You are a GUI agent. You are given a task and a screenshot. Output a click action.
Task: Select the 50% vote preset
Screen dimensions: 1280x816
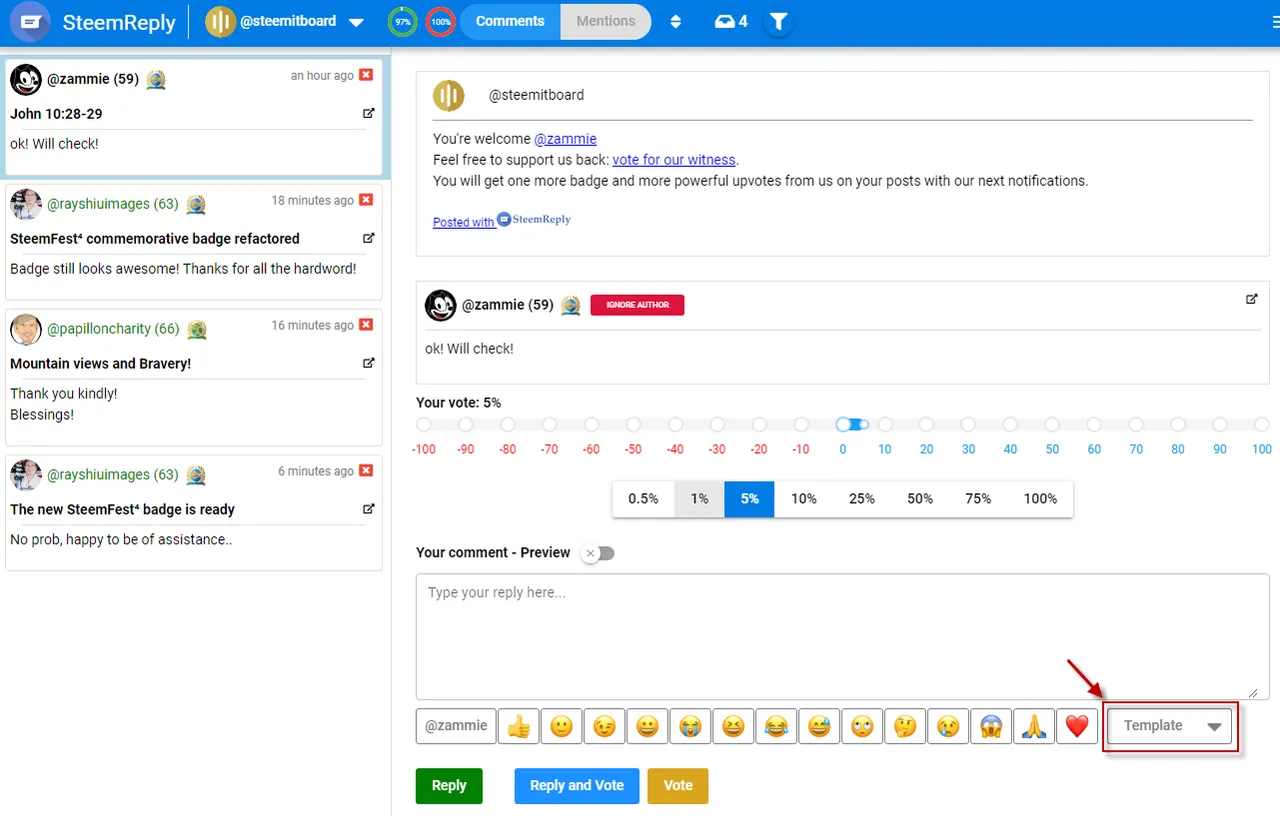coord(920,499)
